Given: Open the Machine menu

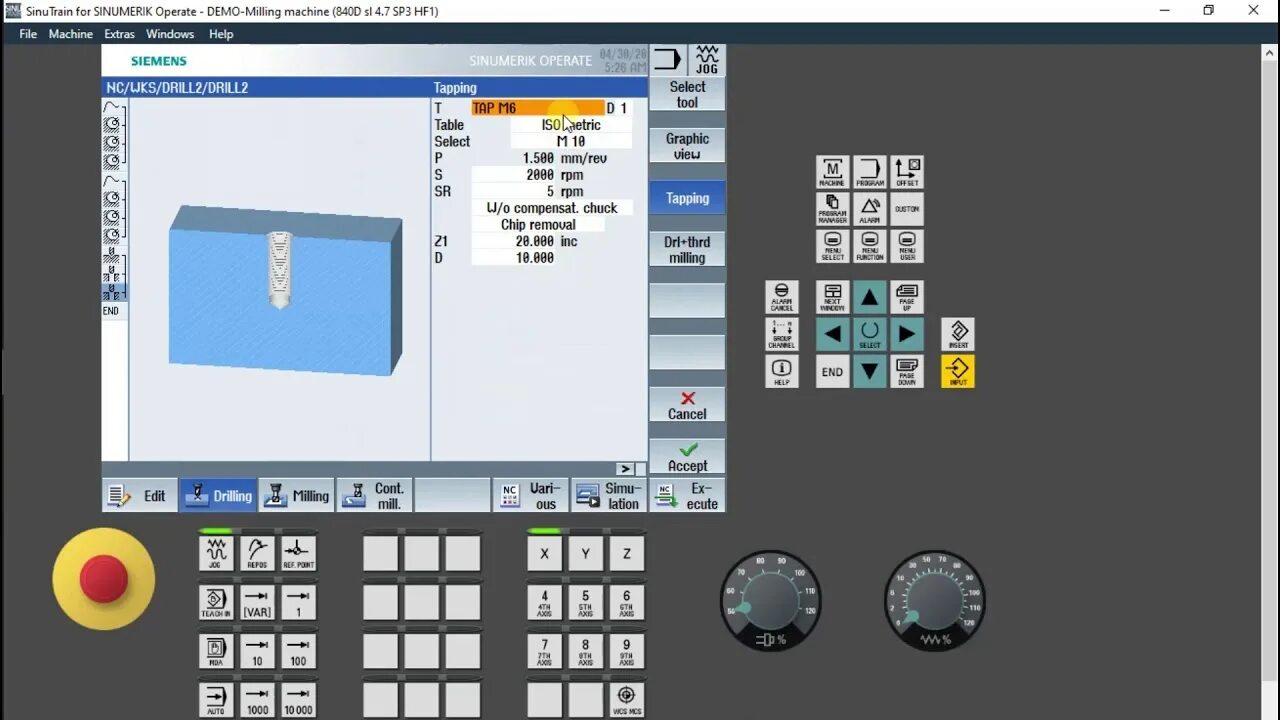Looking at the screenshot, I should coord(71,34).
